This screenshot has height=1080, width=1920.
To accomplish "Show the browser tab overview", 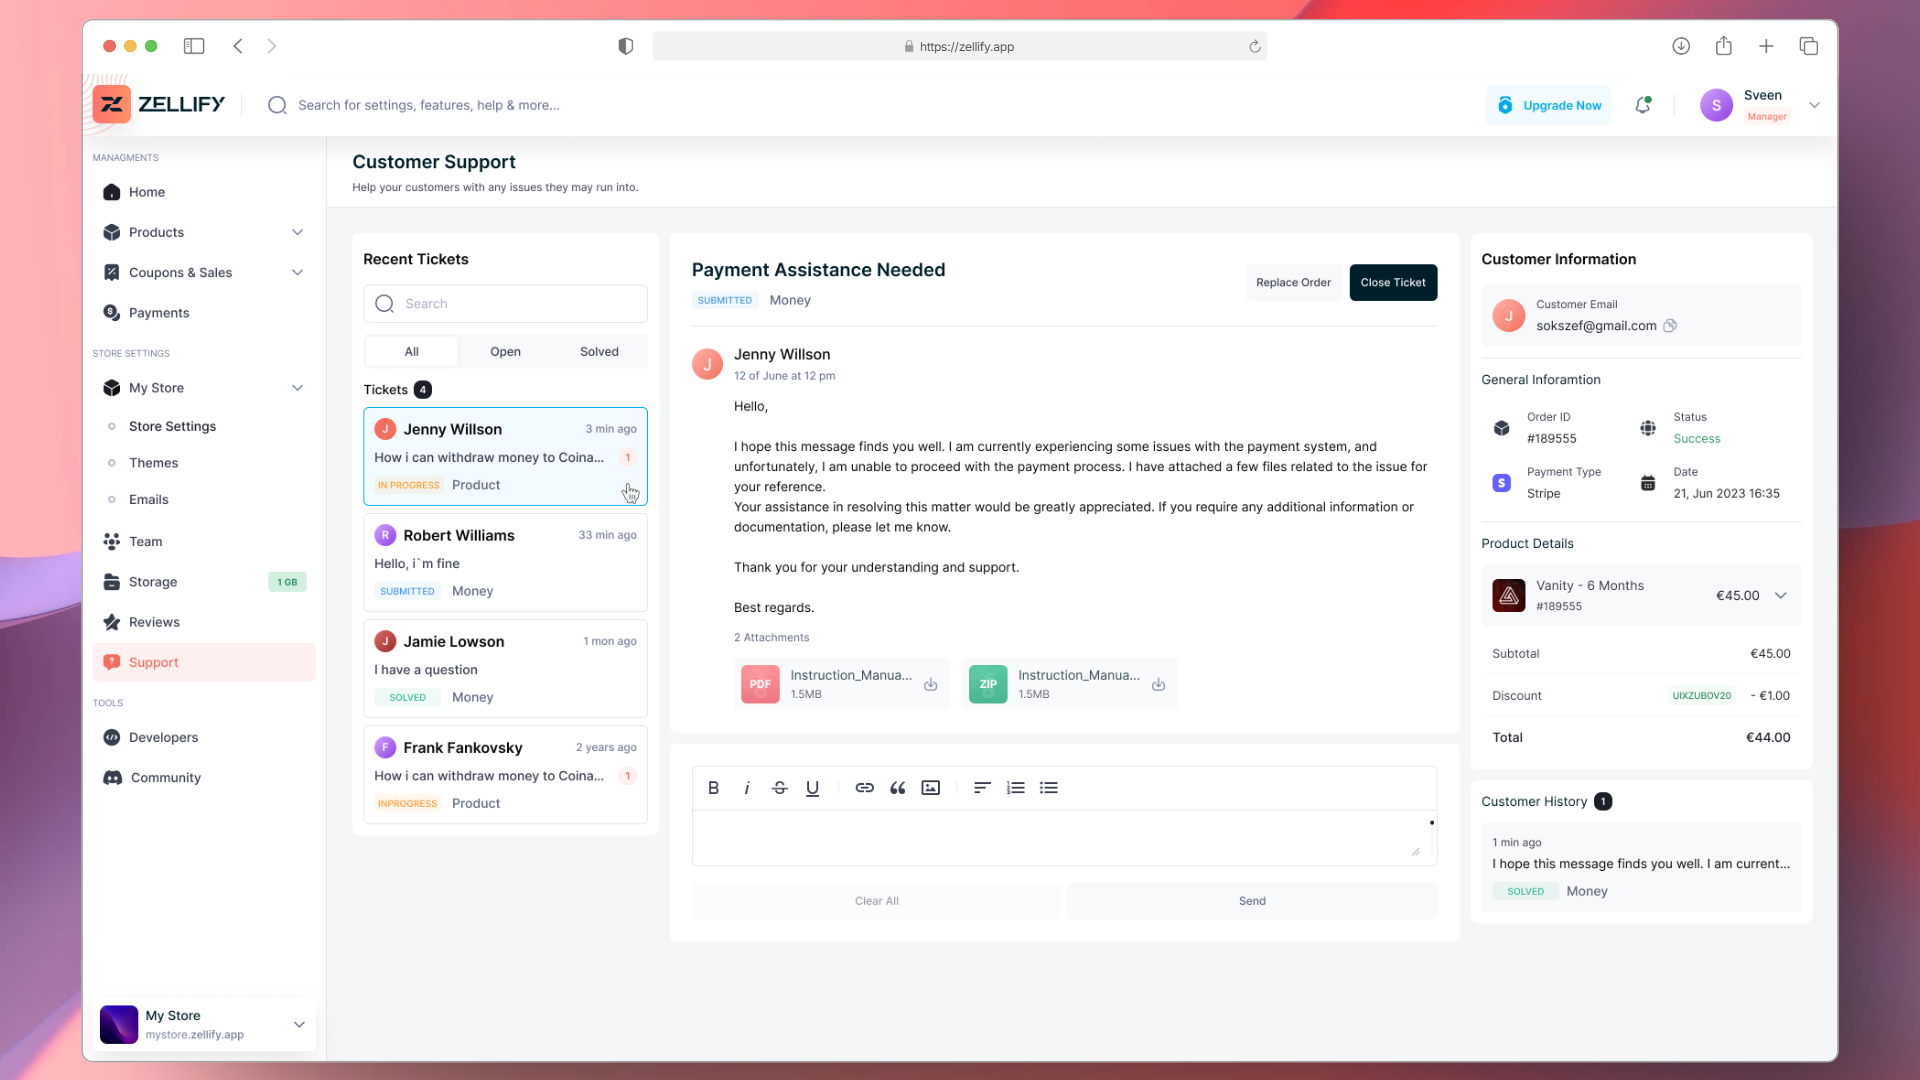I will (1809, 46).
